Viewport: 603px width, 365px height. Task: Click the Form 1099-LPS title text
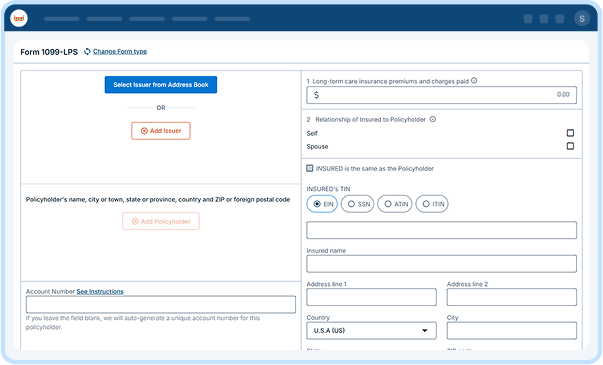(x=49, y=52)
